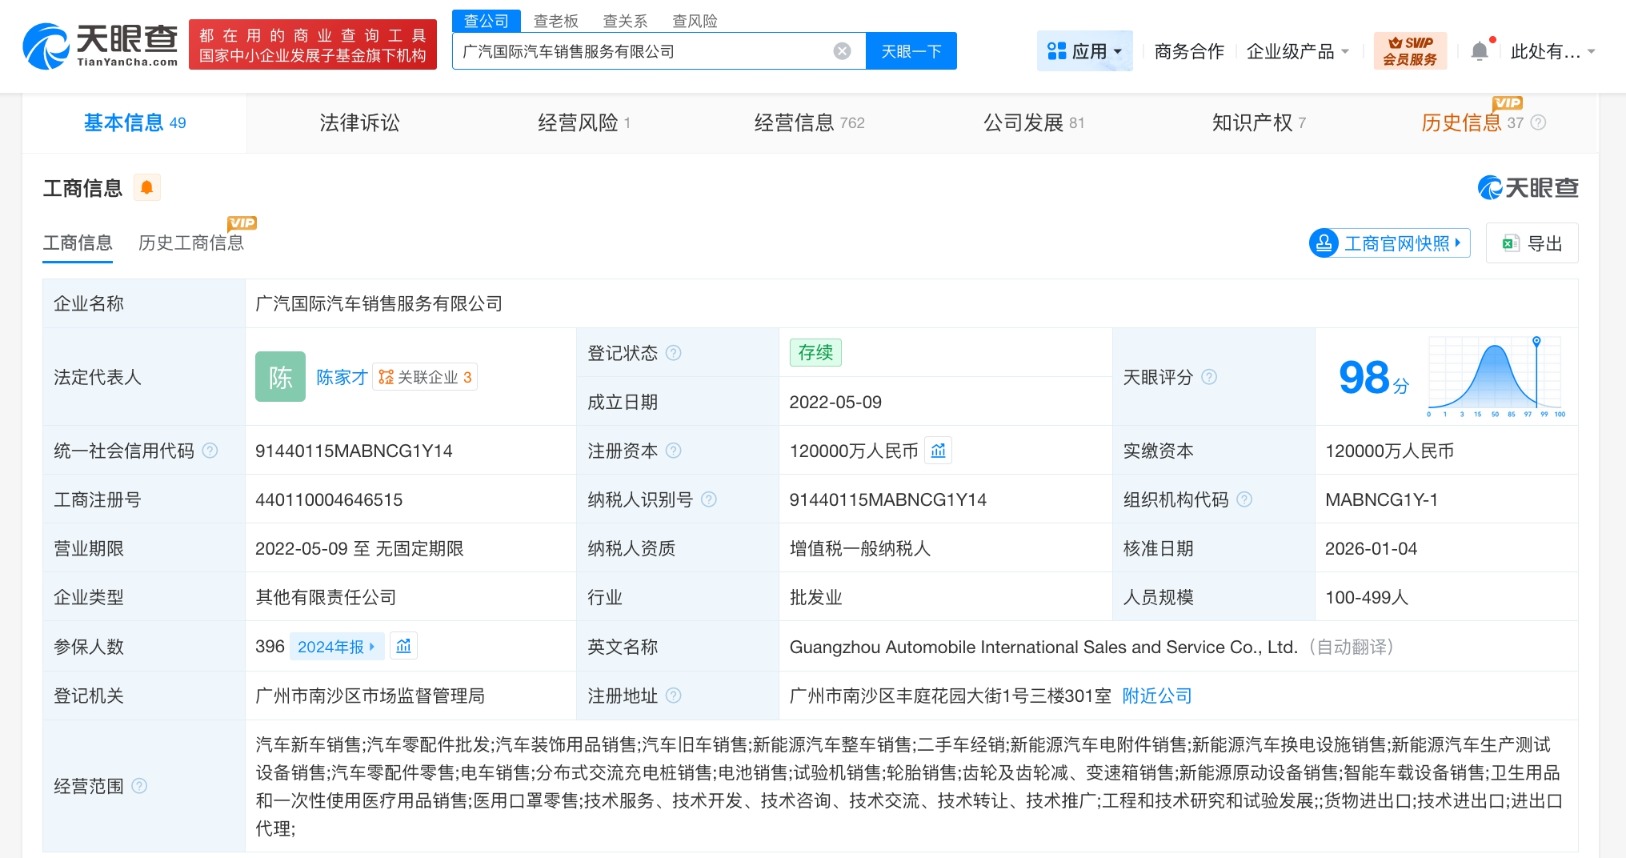Expand the 企业级产品 dropdown

click(x=1297, y=51)
